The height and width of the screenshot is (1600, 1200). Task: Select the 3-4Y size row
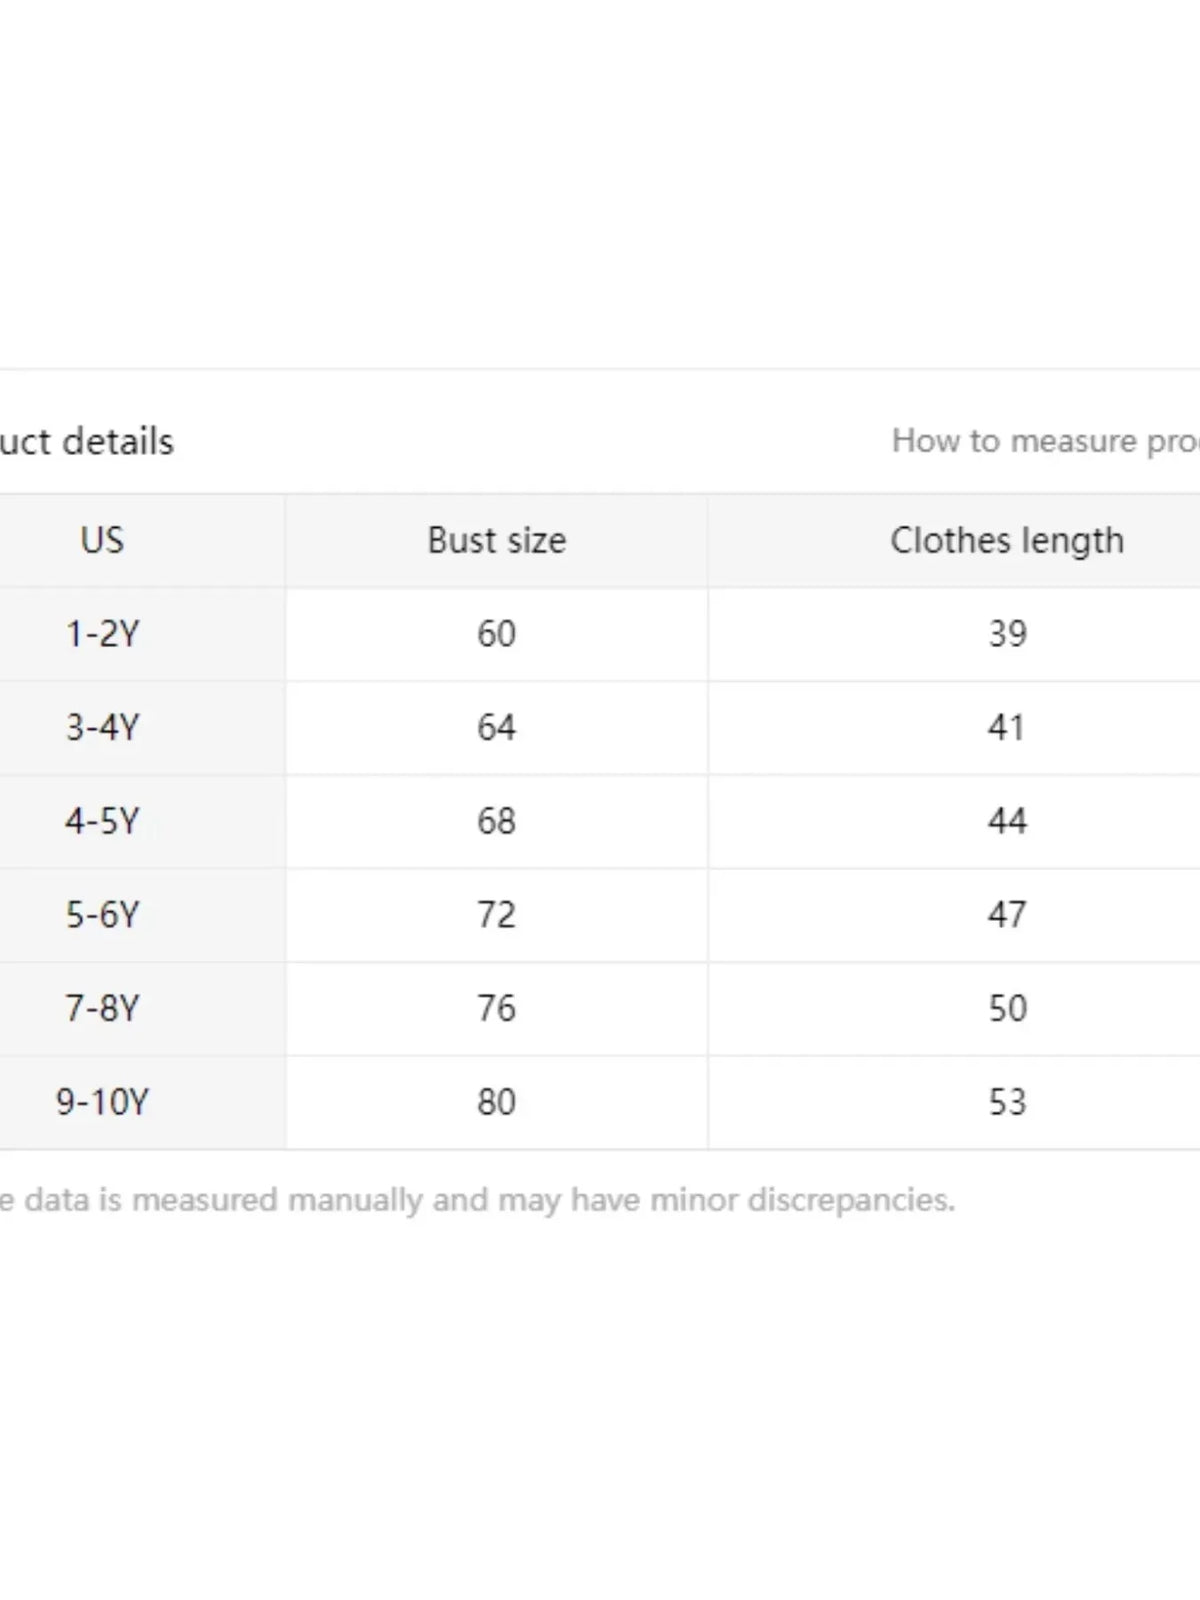(600, 728)
